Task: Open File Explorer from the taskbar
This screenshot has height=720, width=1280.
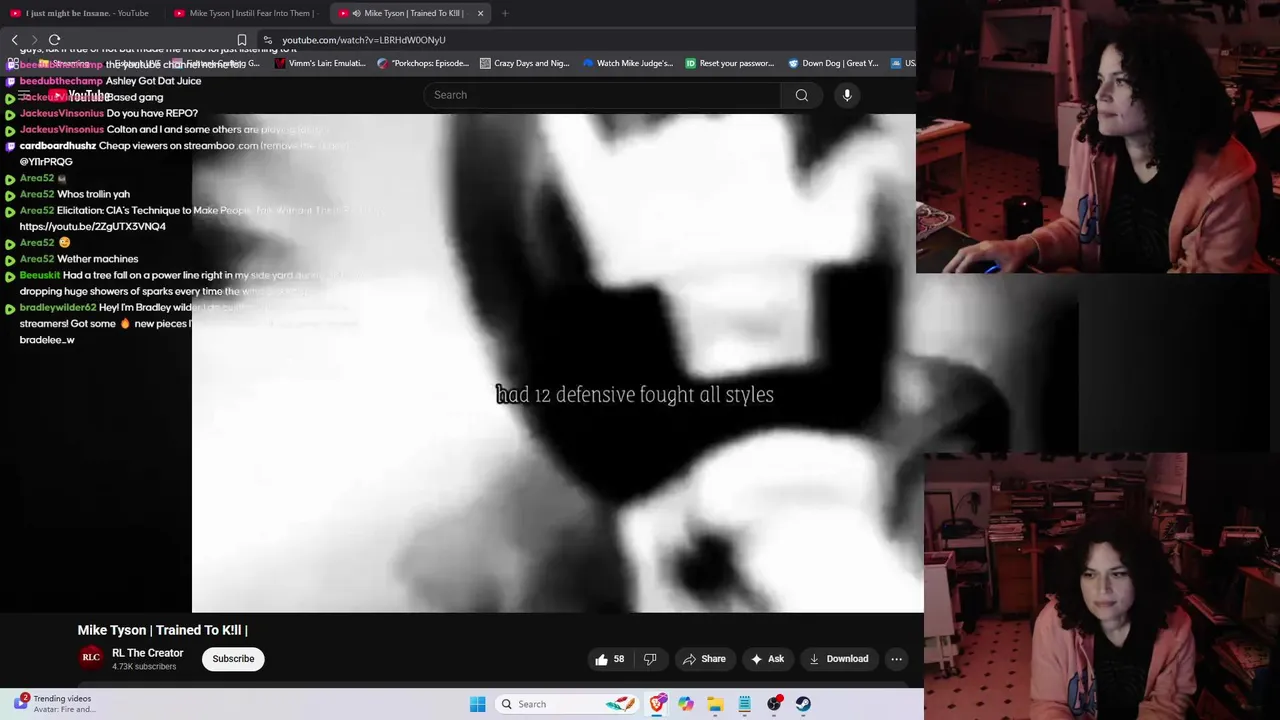Action: 715,704
